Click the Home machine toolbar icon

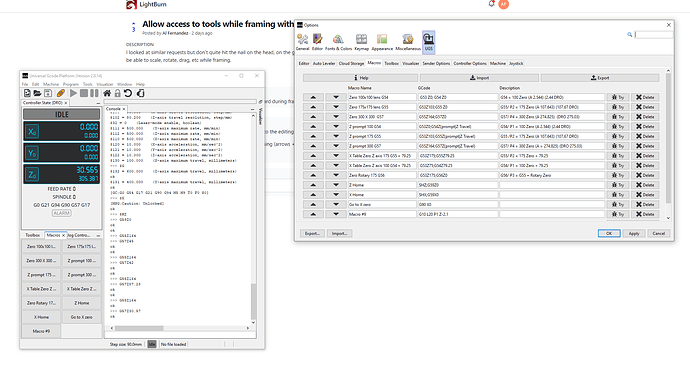pos(107,93)
